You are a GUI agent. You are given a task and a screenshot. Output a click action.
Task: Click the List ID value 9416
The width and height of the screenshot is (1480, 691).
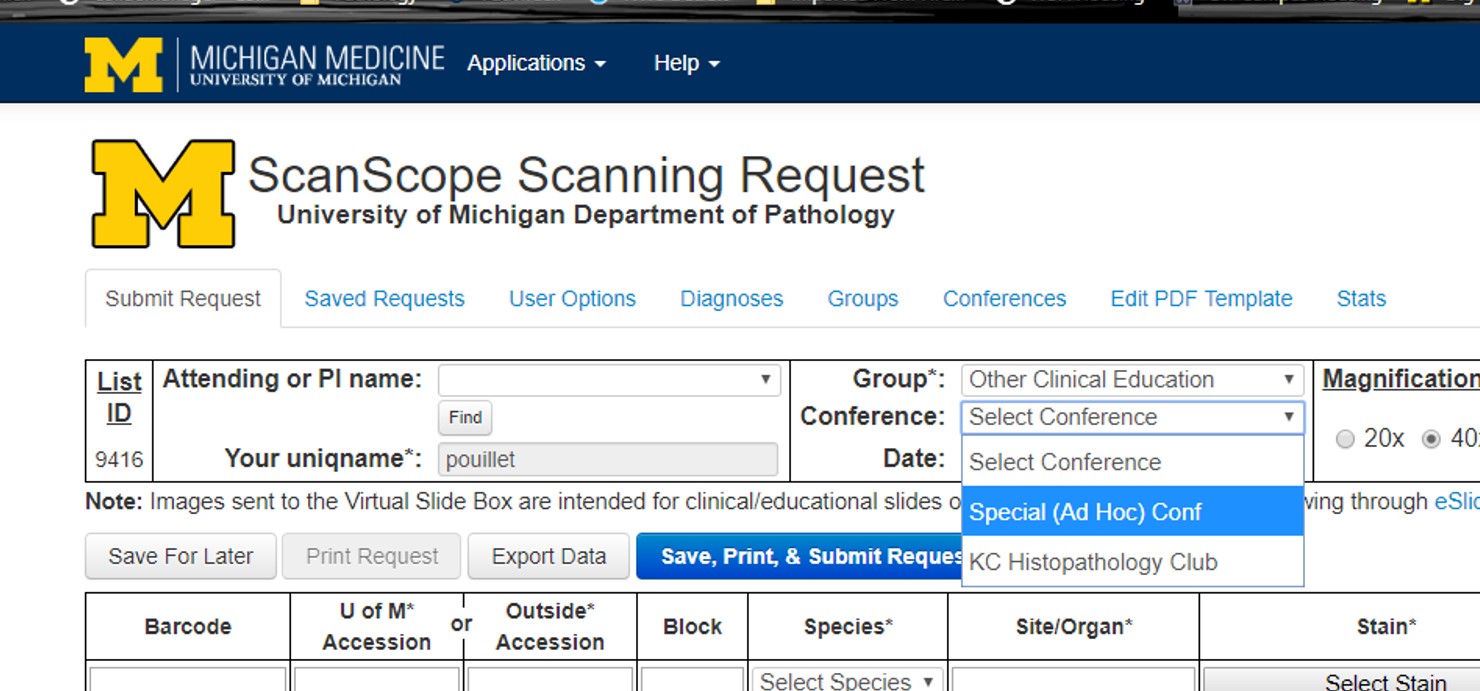[x=119, y=460]
